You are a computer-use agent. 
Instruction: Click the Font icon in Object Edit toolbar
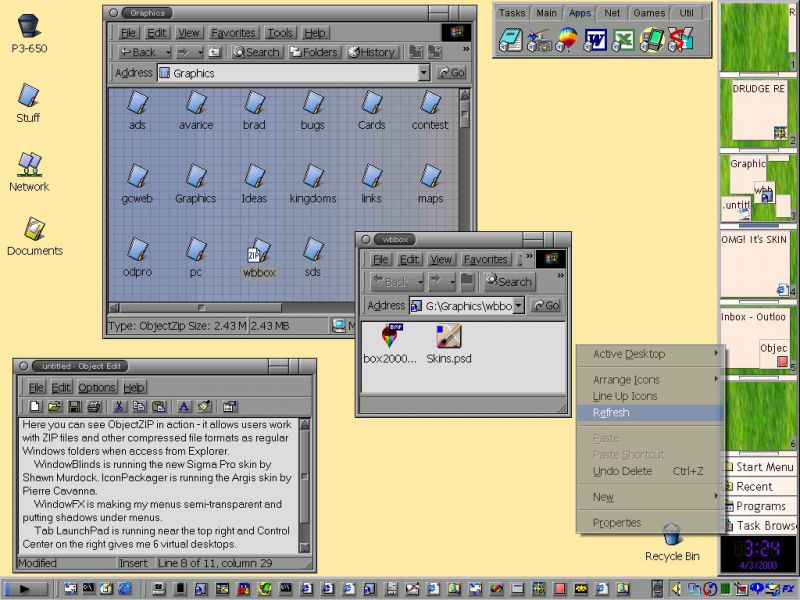[184, 406]
